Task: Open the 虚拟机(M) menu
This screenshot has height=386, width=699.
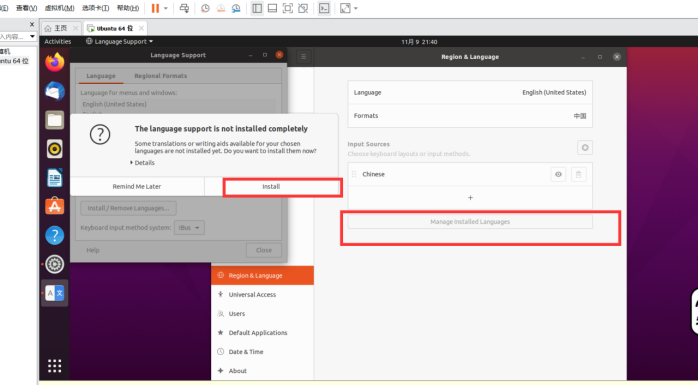Action: pos(59,8)
